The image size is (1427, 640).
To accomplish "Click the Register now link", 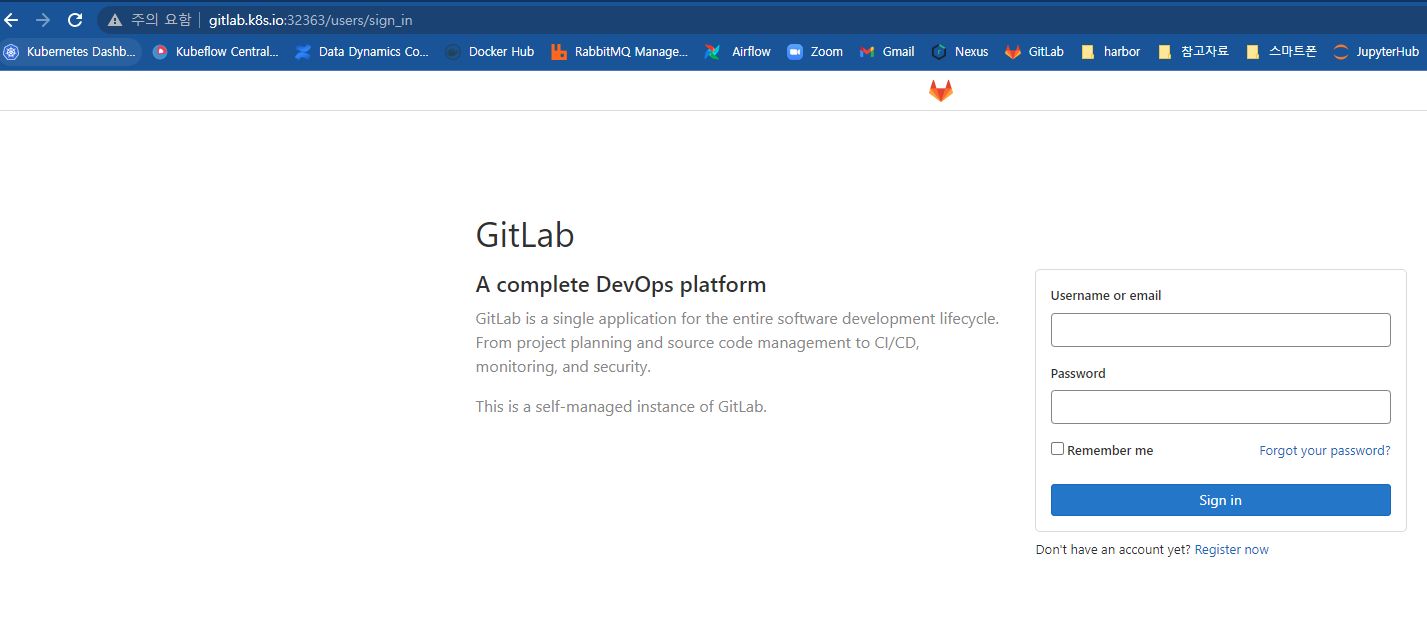I will coord(1231,550).
